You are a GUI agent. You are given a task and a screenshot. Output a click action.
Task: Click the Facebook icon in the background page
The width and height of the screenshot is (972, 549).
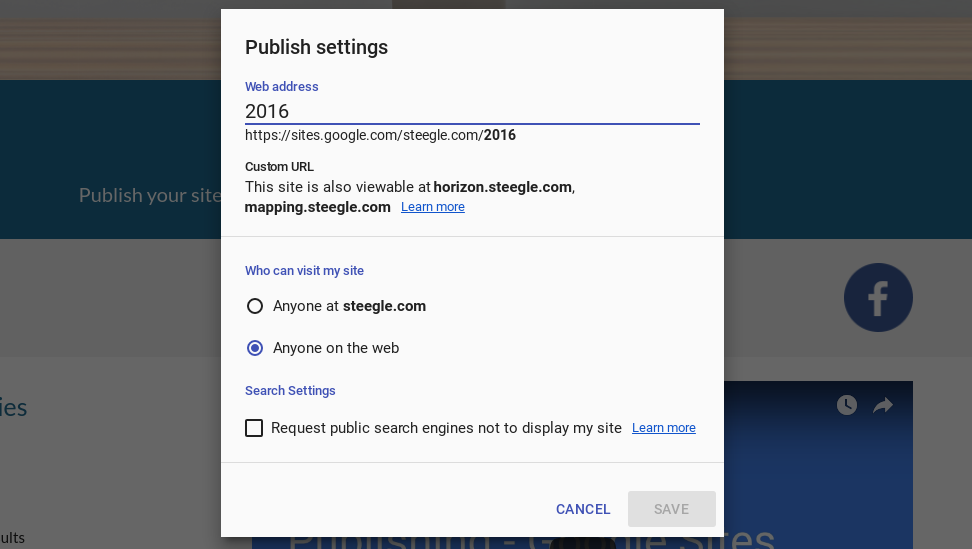pos(878,297)
